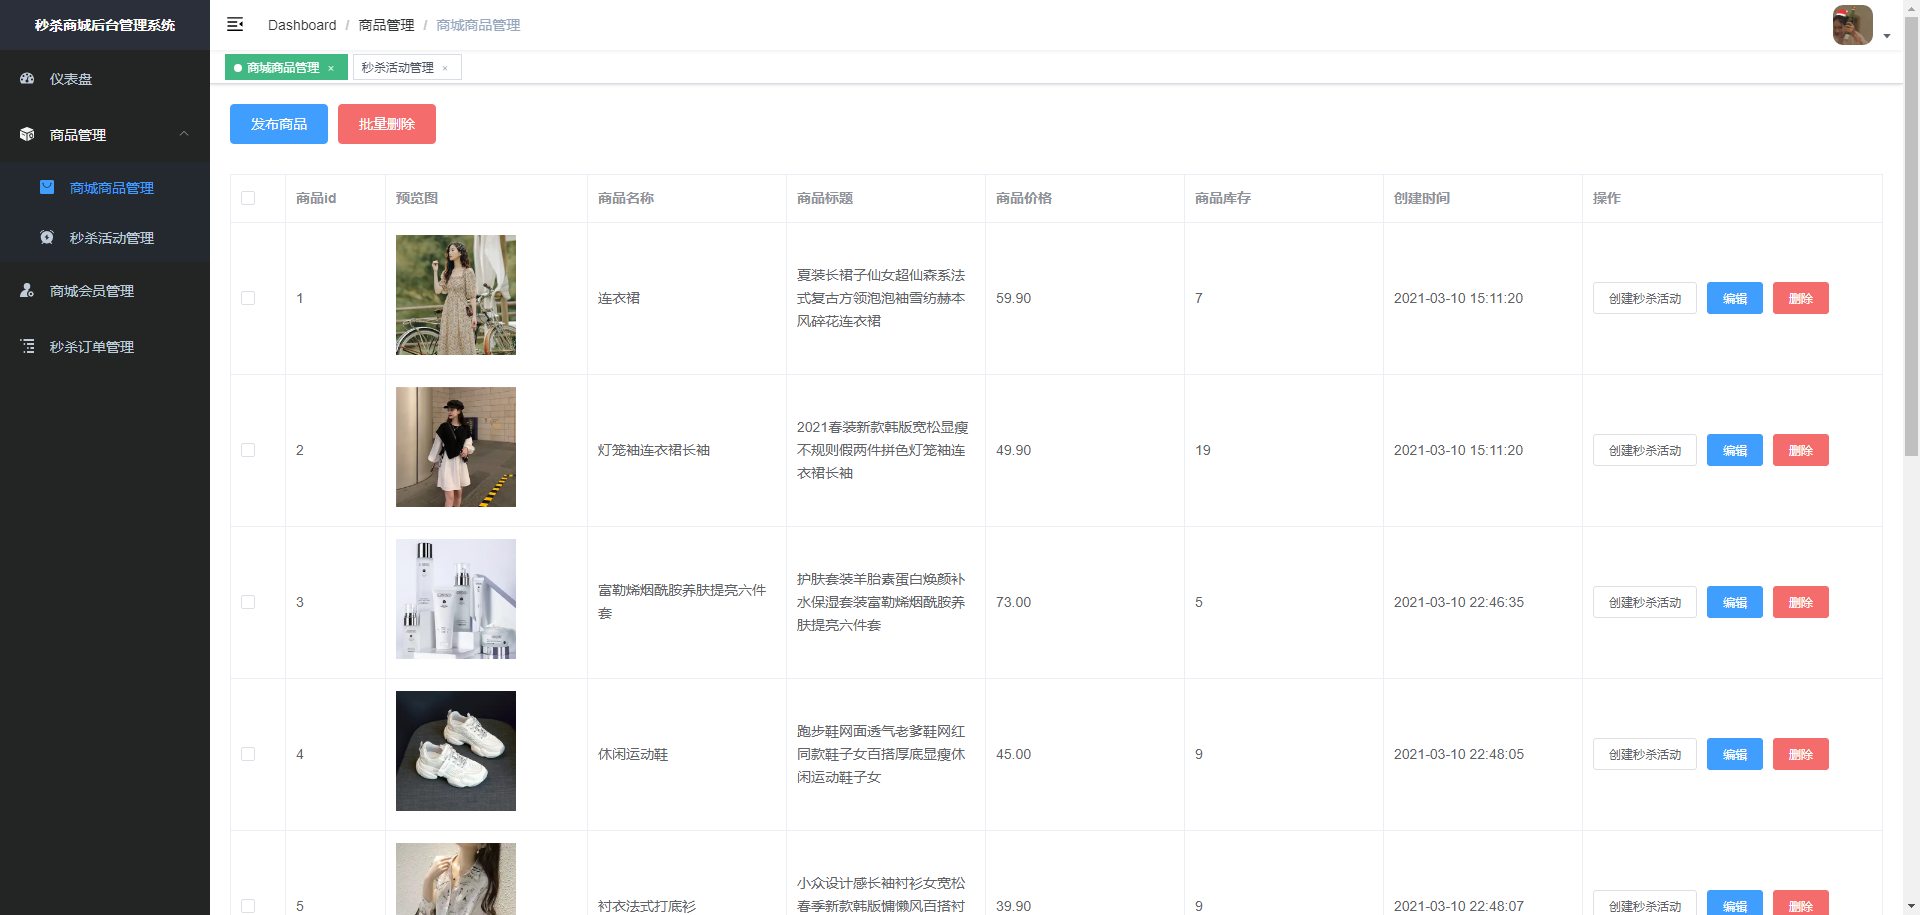This screenshot has height=915, width=1920.
Task: Click 创建秒杀活动 for 休闲运动鞋
Action: tap(1644, 754)
